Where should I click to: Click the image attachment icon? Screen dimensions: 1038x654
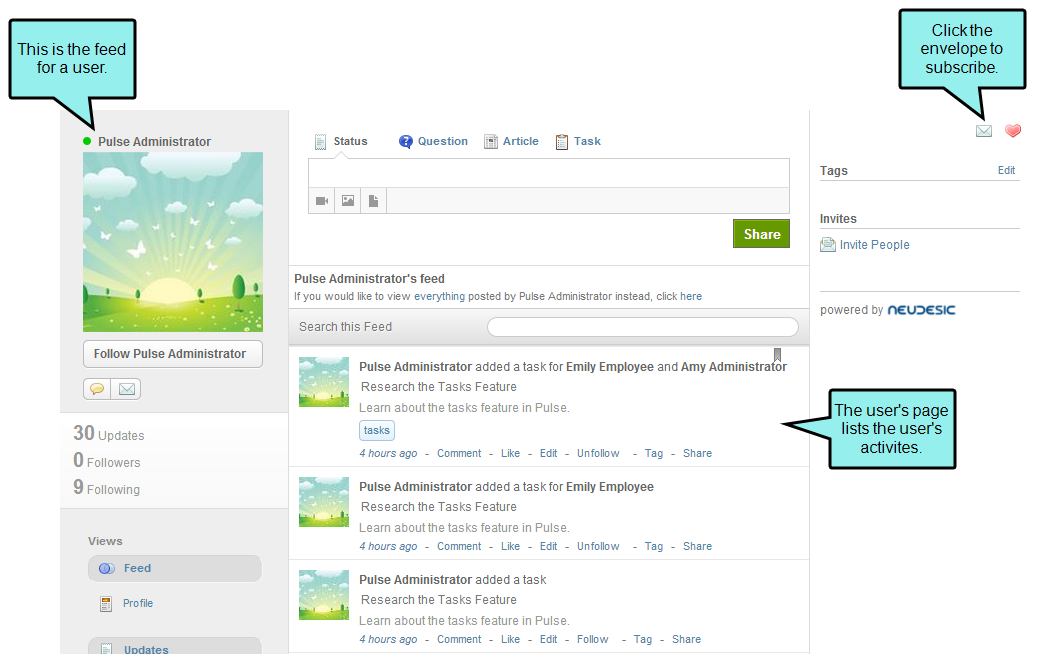tap(348, 201)
